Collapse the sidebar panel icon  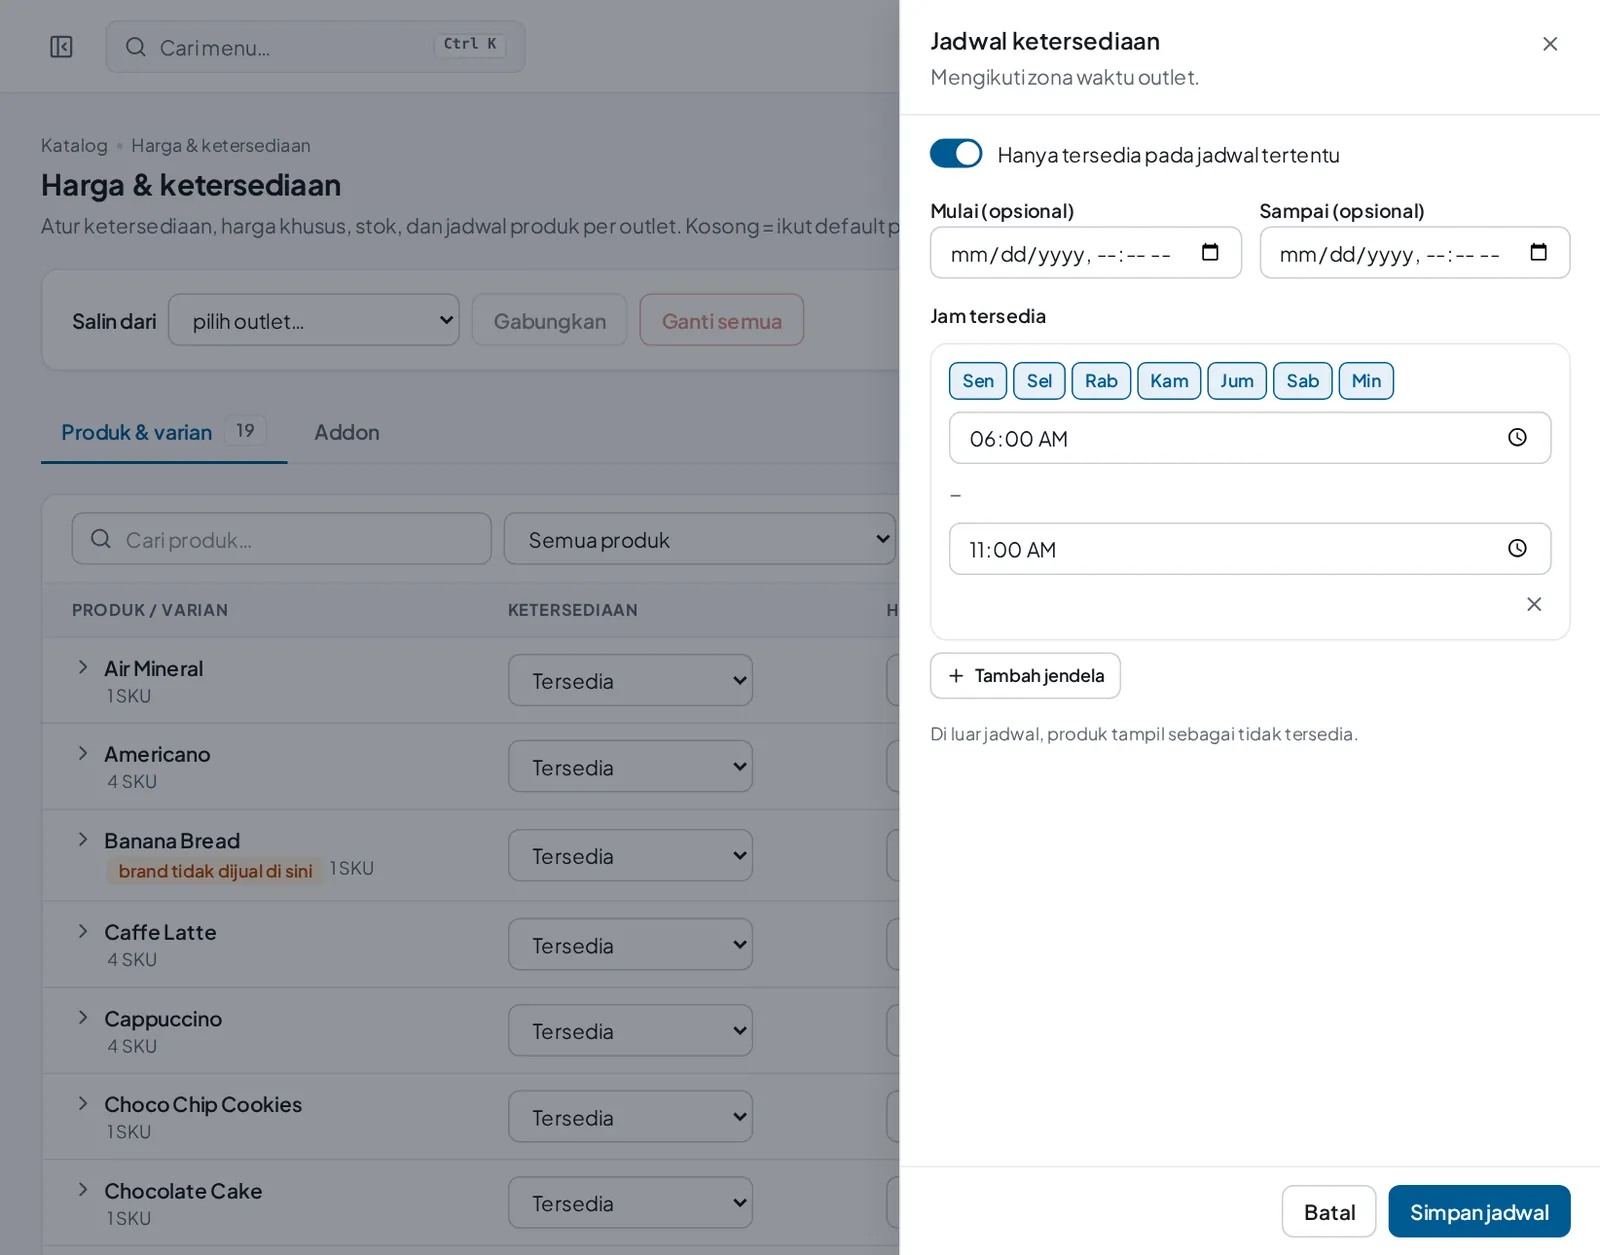click(x=61, y=47)
